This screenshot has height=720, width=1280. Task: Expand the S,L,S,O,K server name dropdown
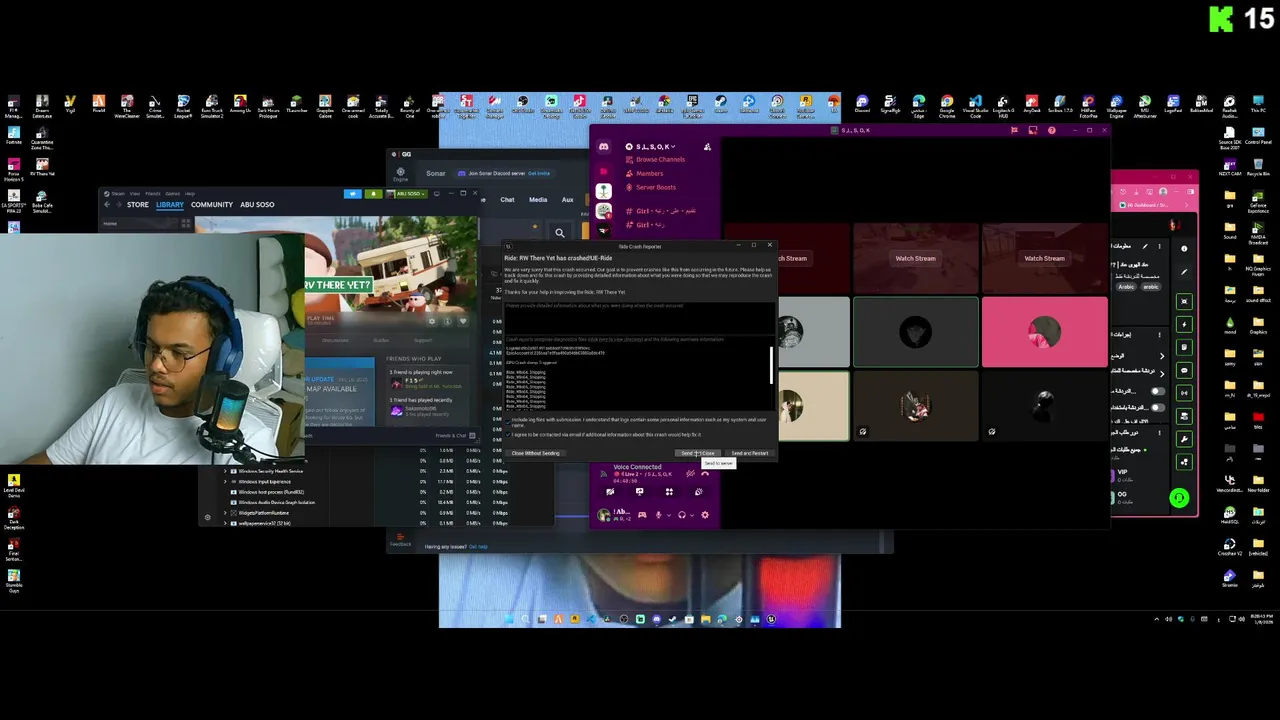(656, 147)
